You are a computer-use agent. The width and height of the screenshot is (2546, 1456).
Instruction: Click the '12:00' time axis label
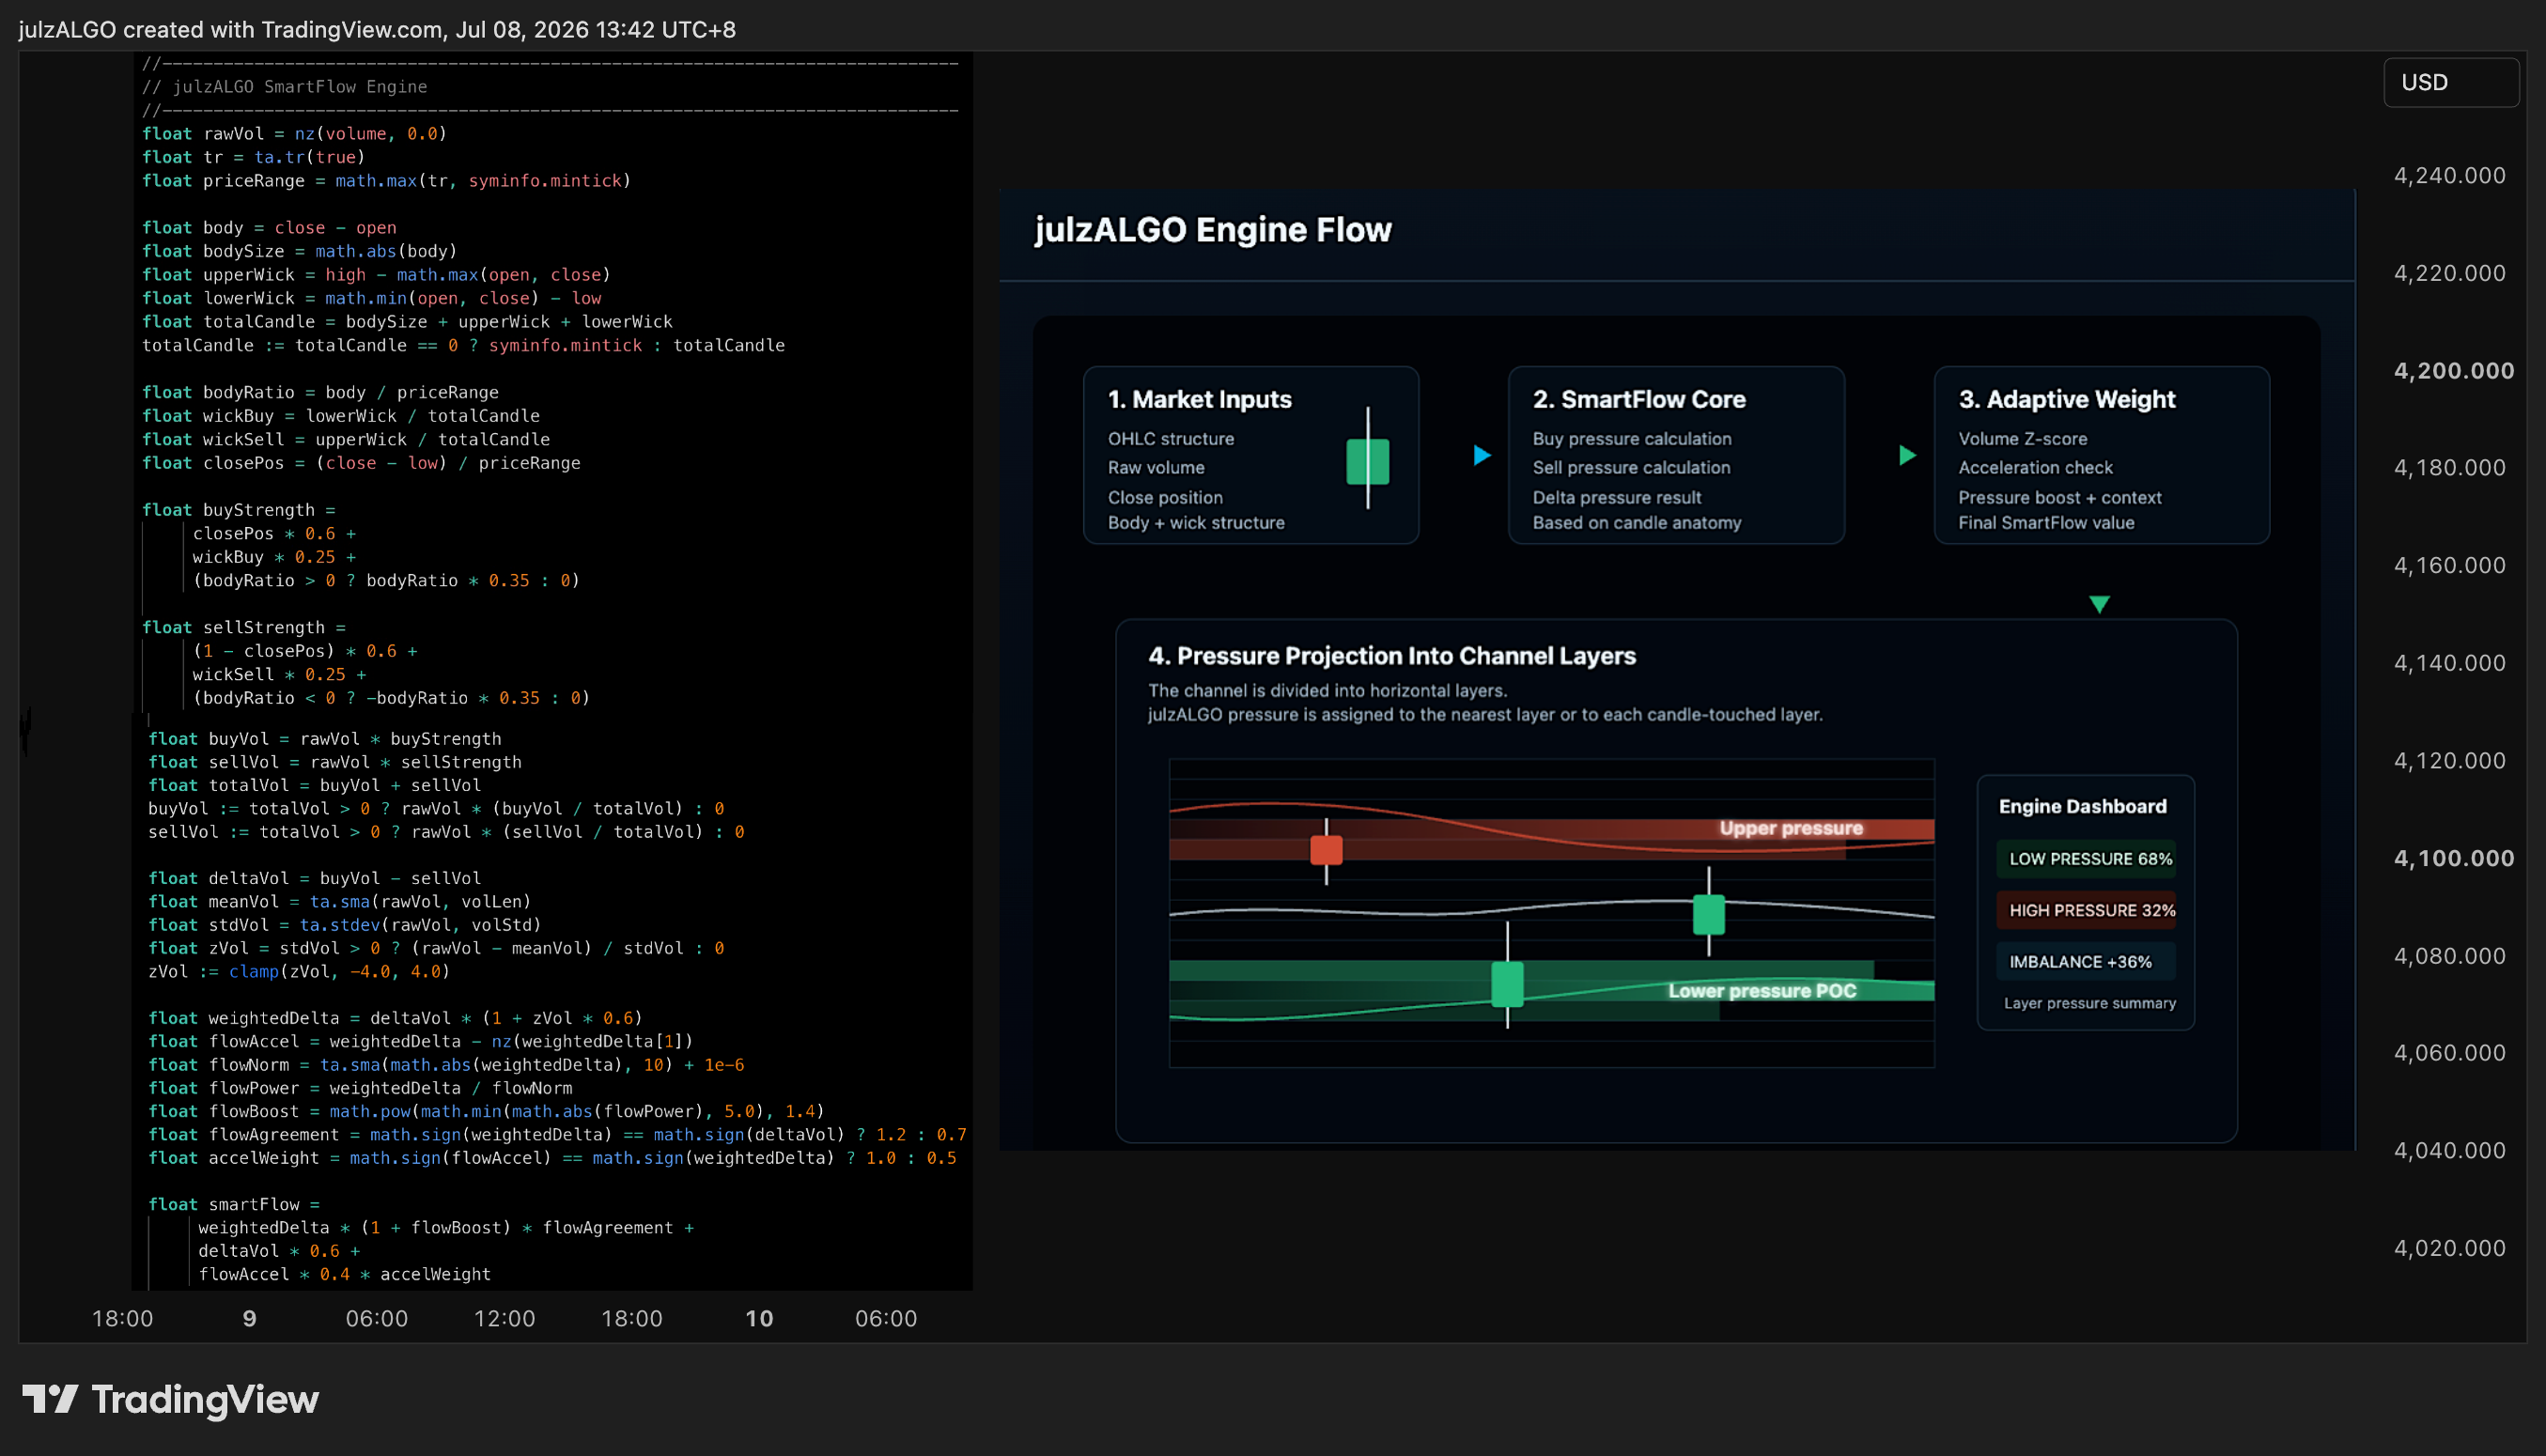504,1319
